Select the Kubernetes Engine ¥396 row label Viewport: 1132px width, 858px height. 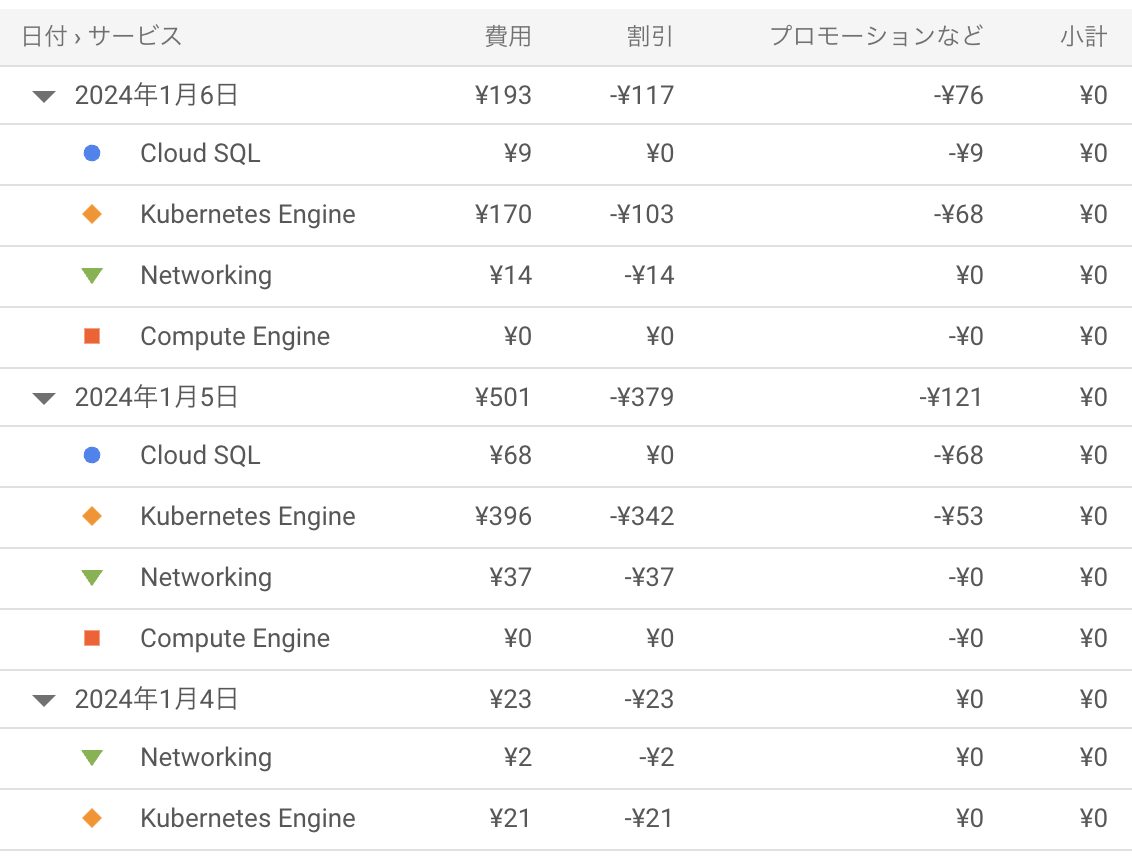click(248, 517)
